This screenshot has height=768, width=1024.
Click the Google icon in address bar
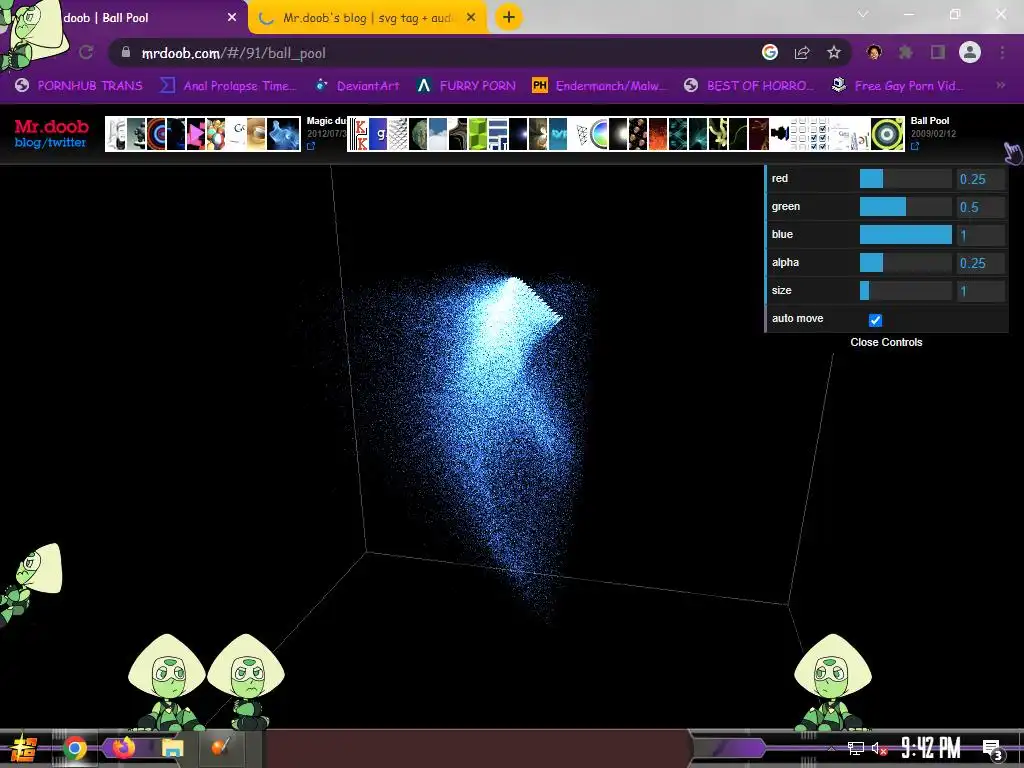pos(770,52)
